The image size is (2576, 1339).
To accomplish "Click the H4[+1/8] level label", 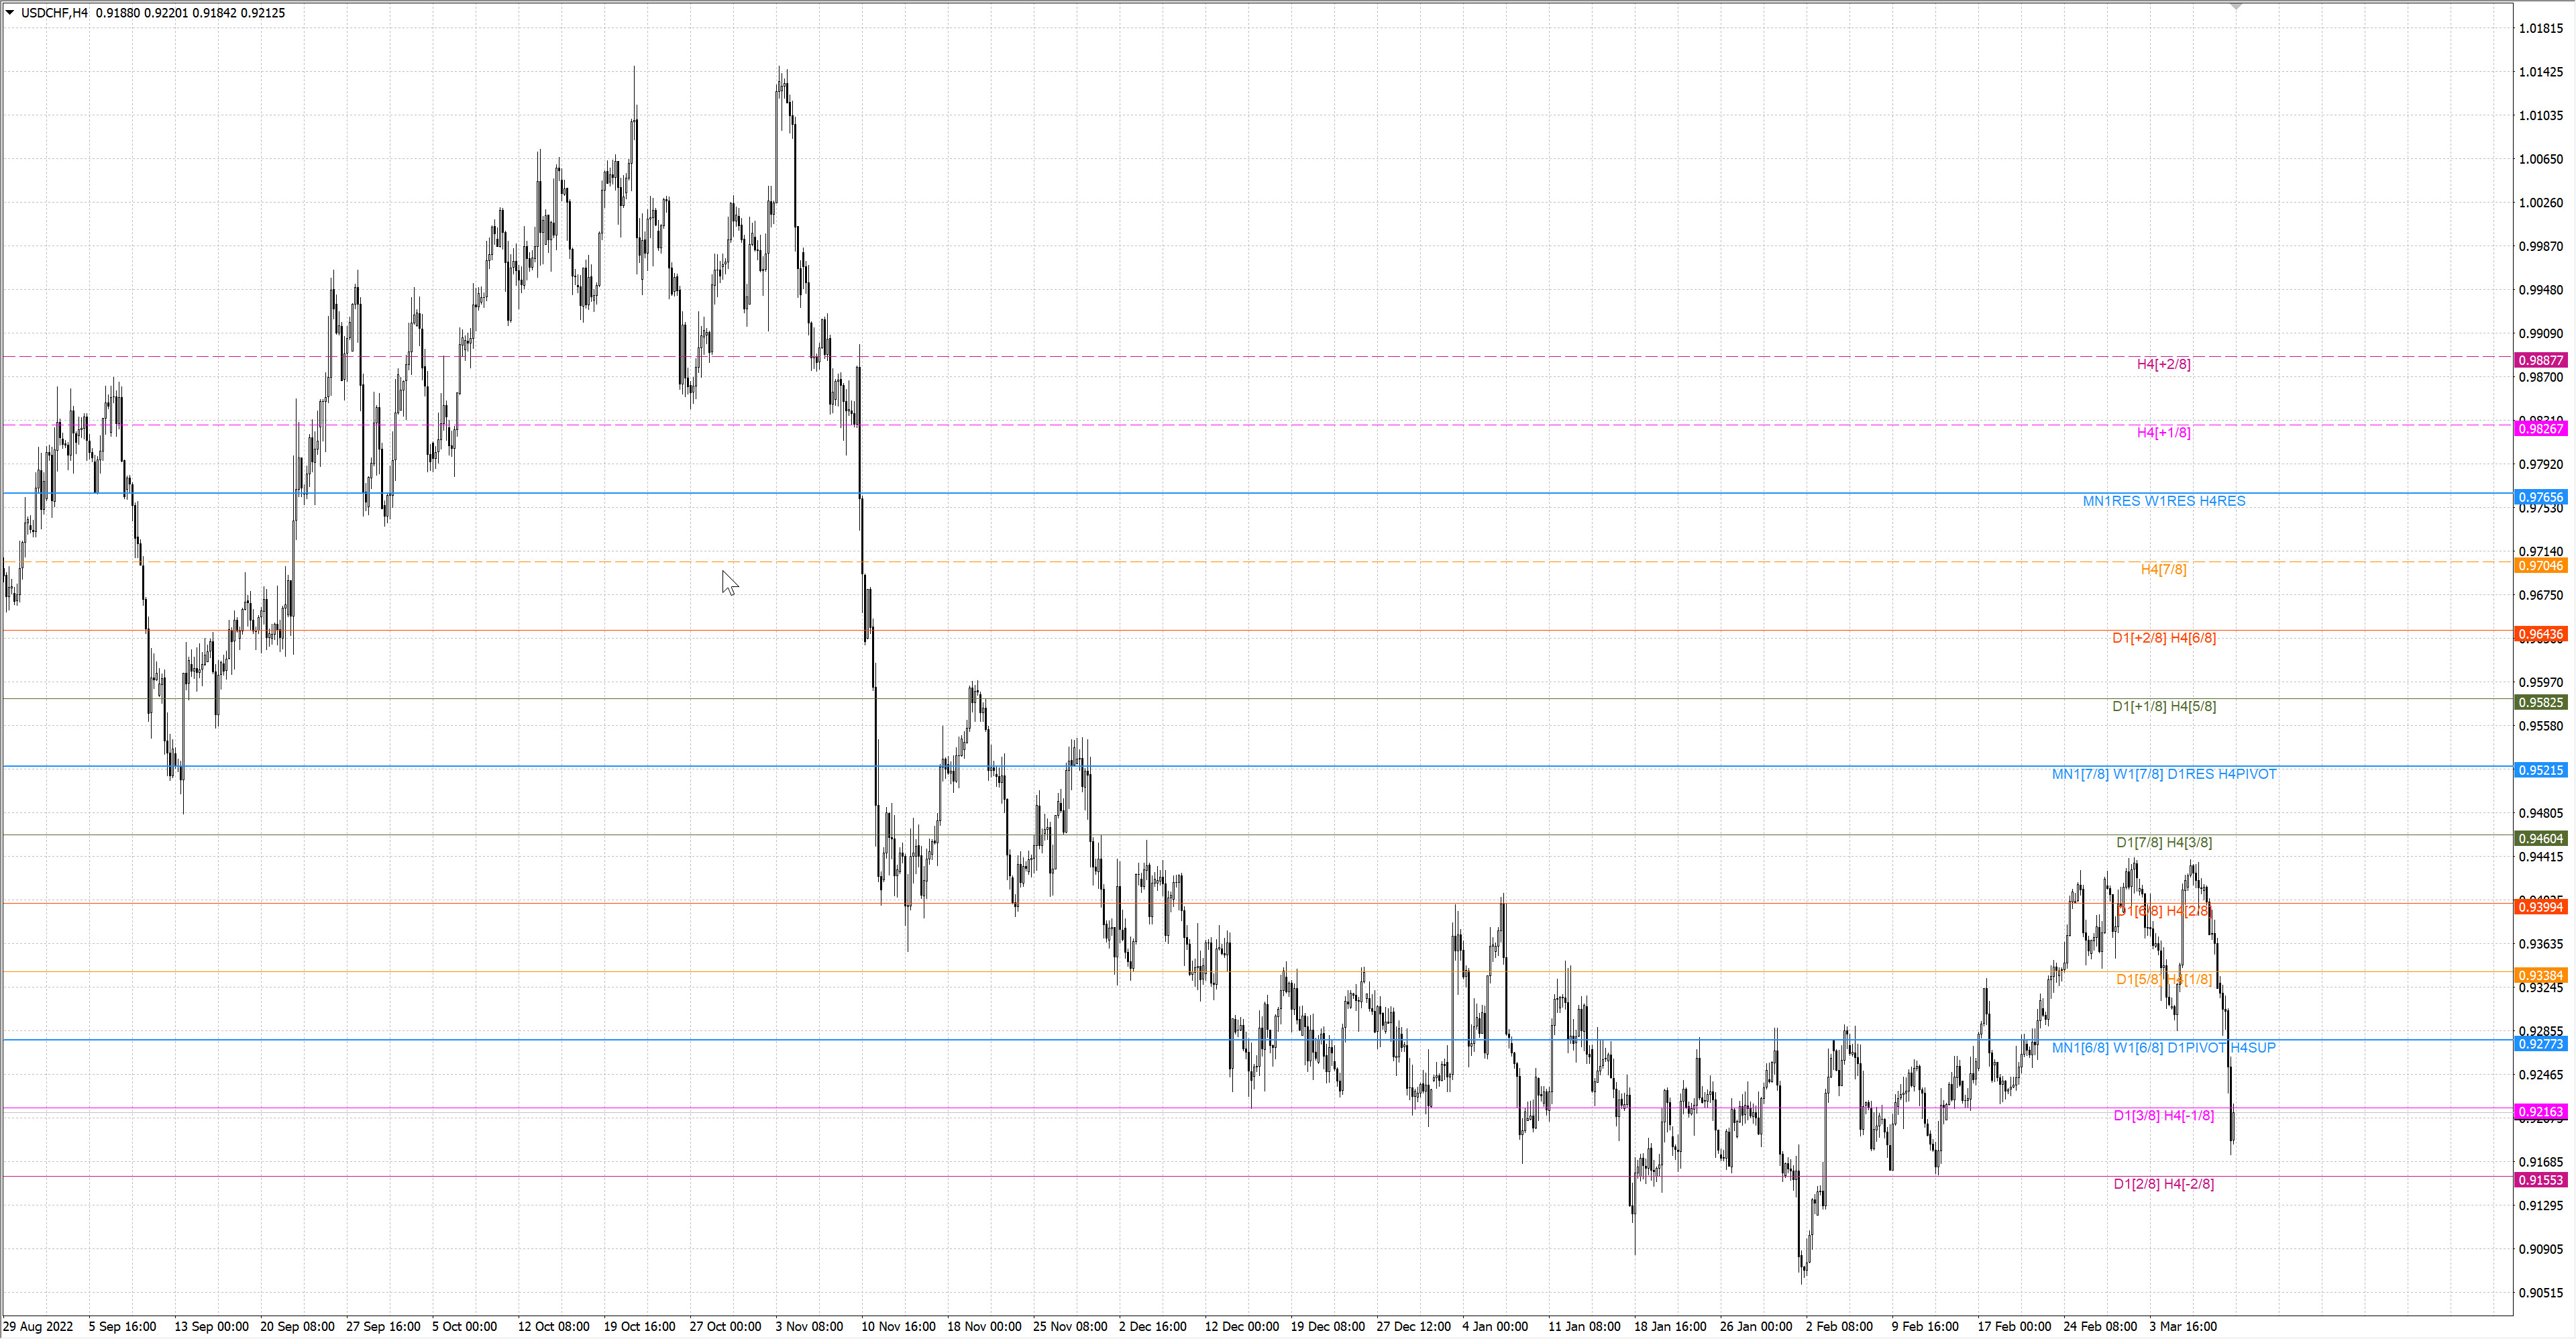I will point(2163,432).
